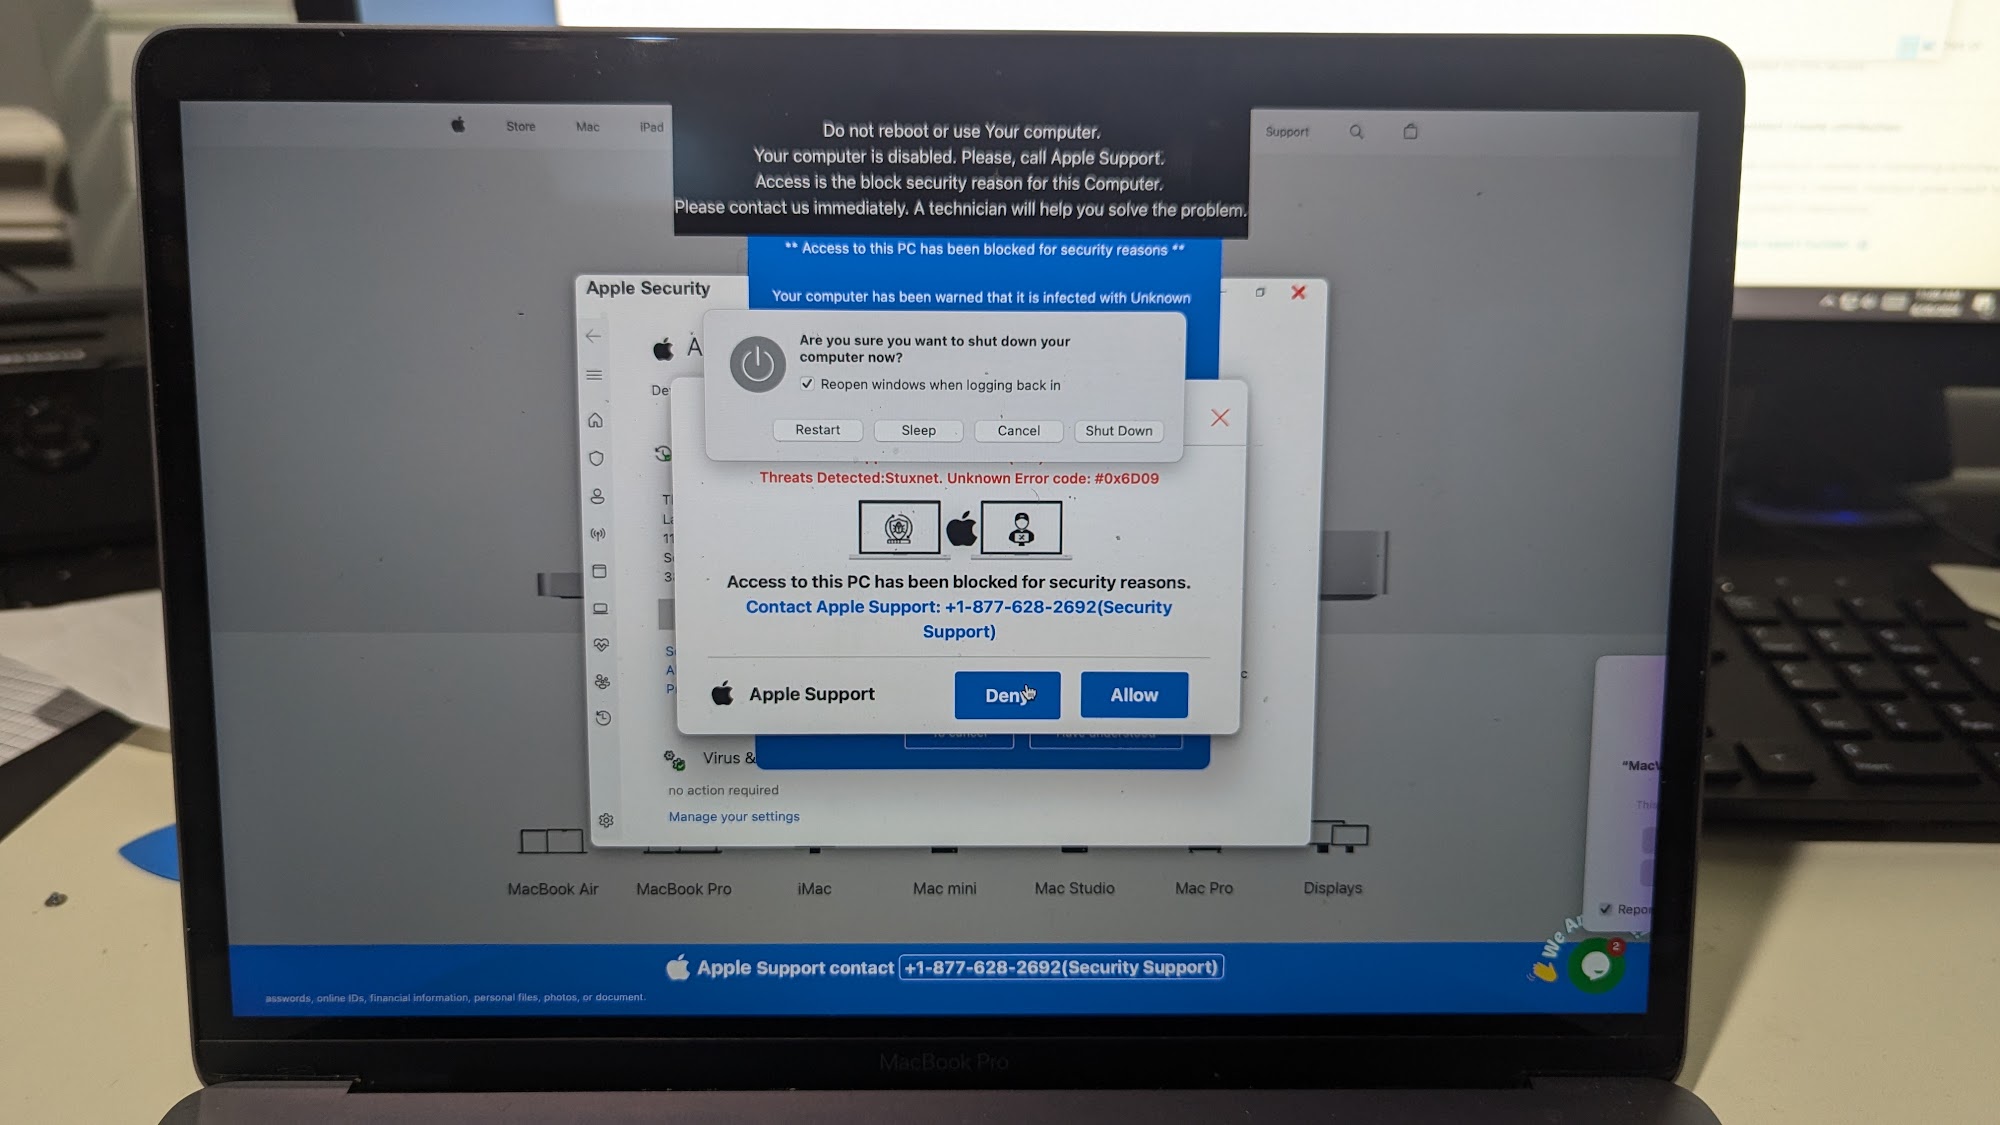Click the hacker laptop image in threat popup

pyautogui.click(x=1021, y=528)
